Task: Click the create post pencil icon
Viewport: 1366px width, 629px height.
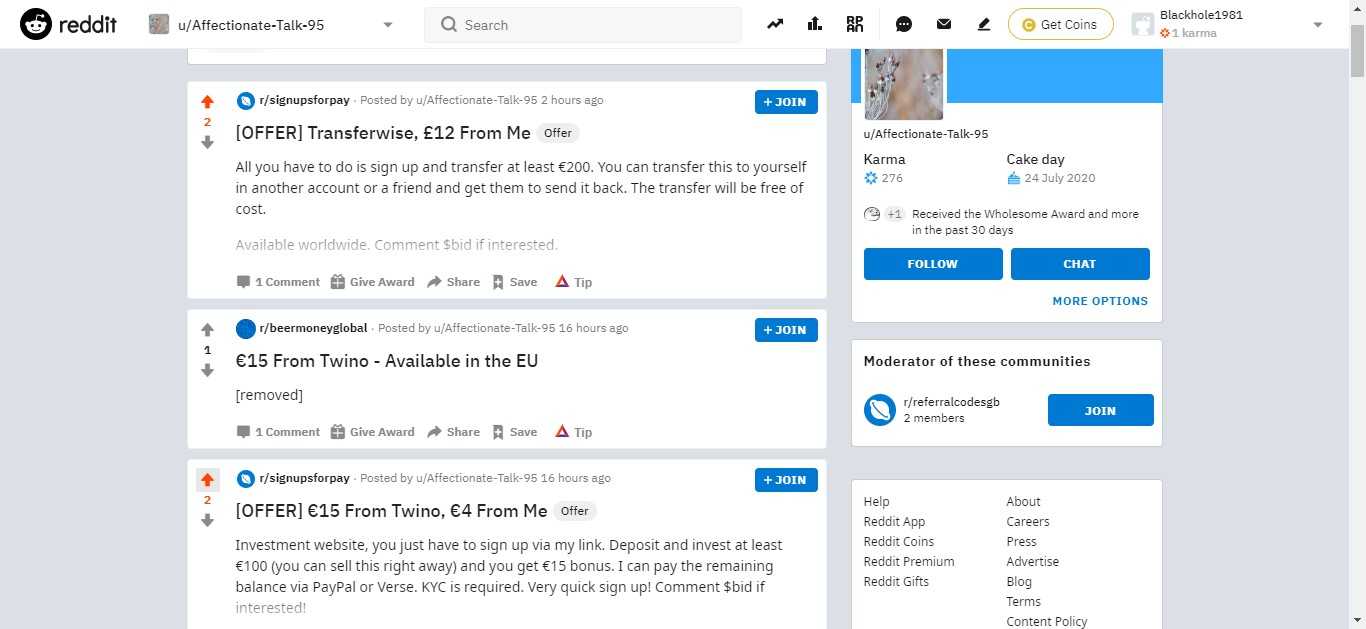Action: 984,24
